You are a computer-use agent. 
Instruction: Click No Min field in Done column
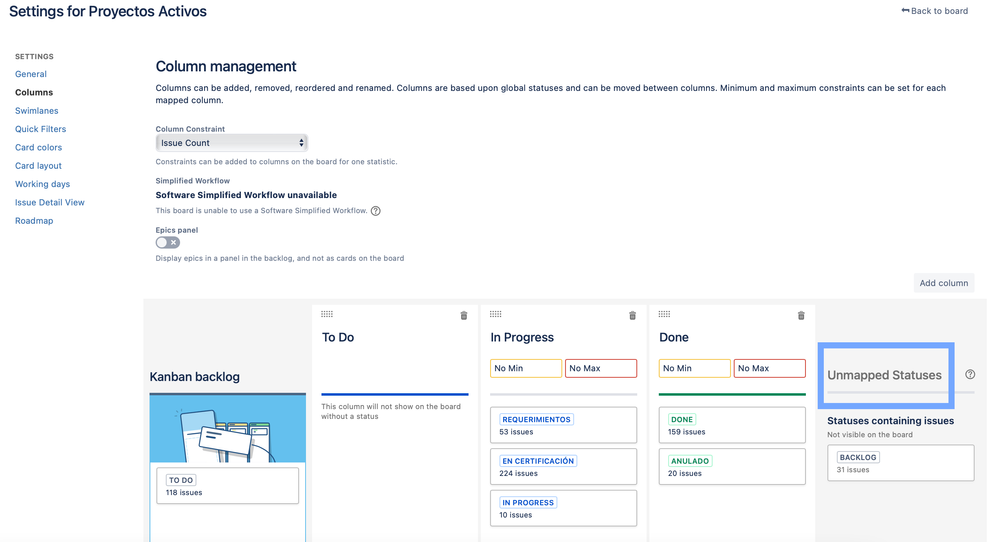[x=694, y=368]
